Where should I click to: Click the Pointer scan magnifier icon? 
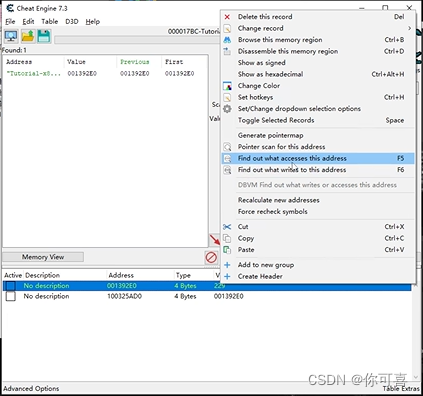(227, 147)
